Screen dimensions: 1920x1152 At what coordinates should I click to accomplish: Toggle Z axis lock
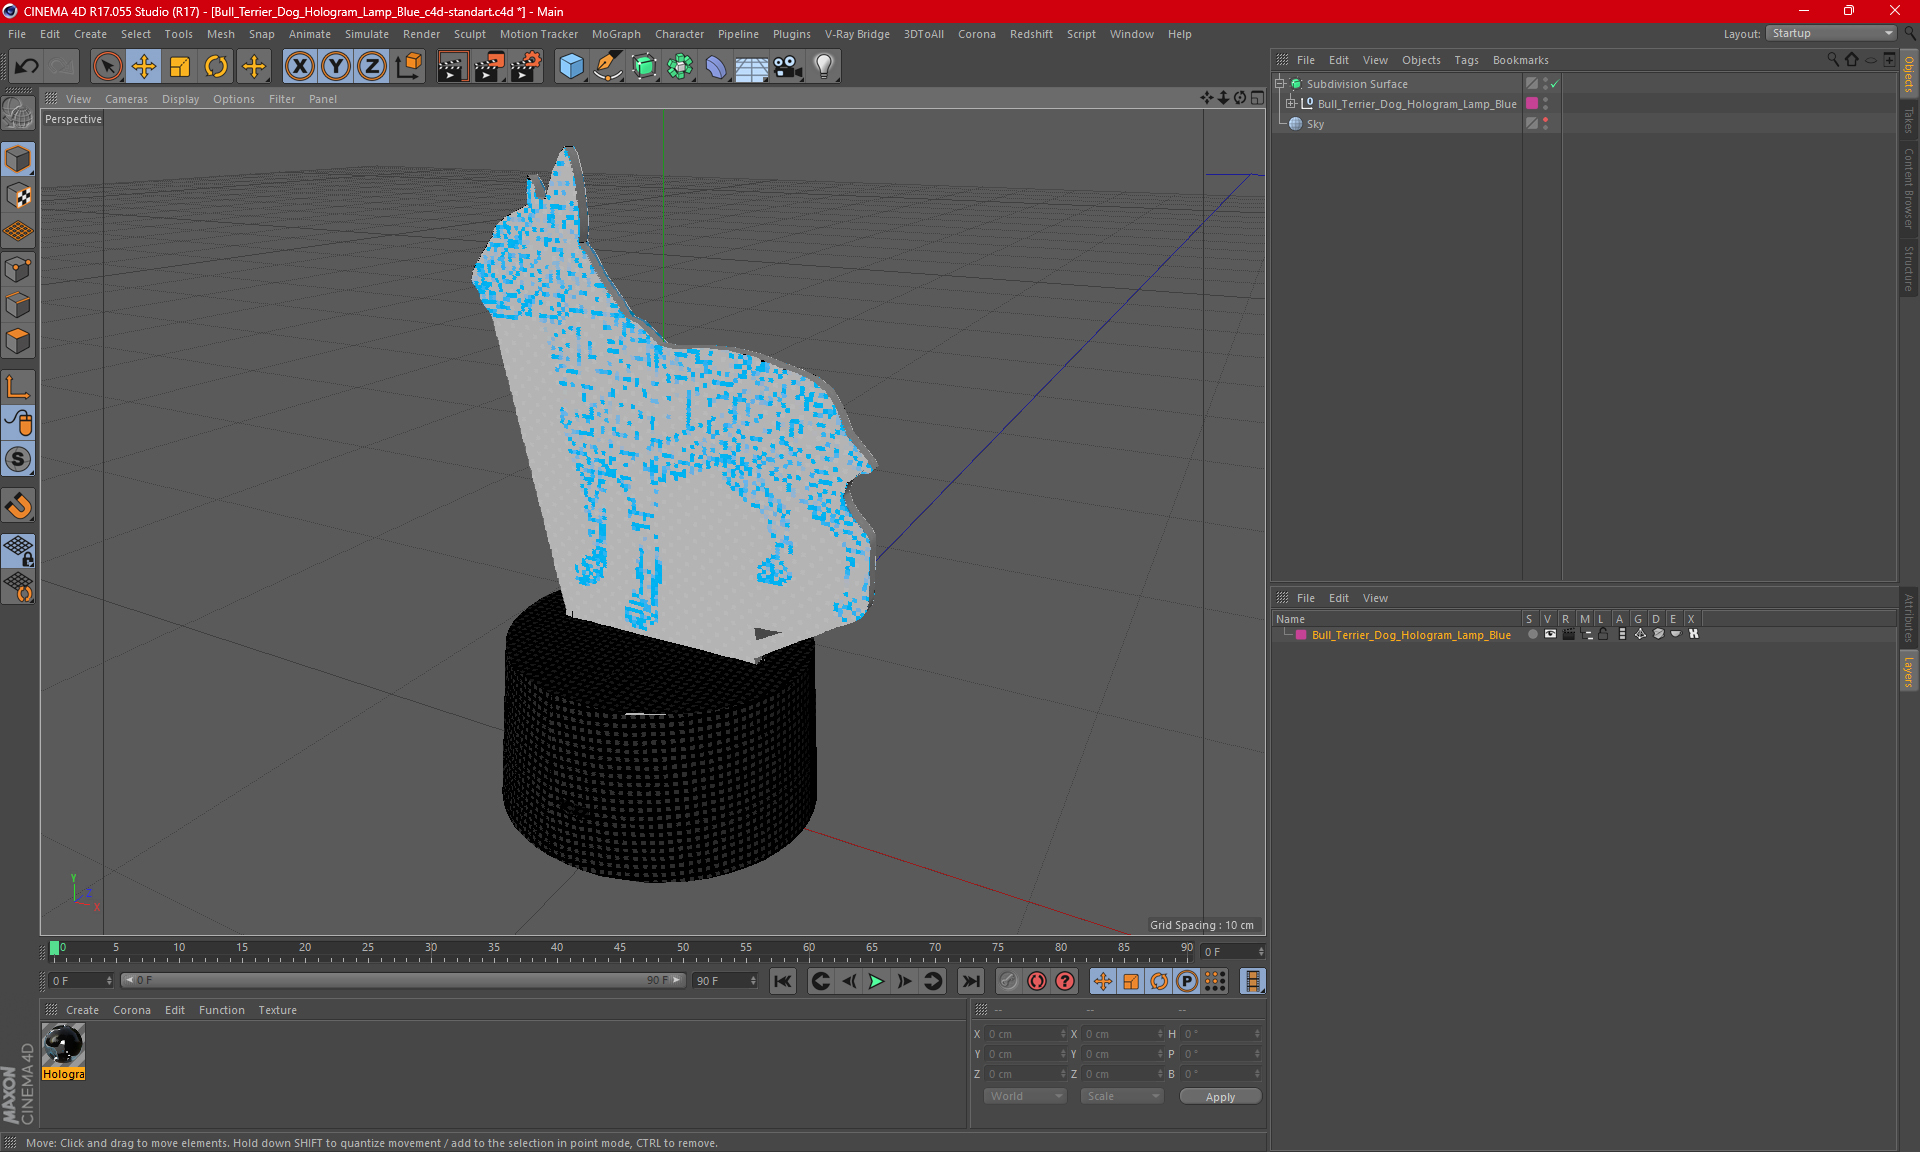[372, 67]
